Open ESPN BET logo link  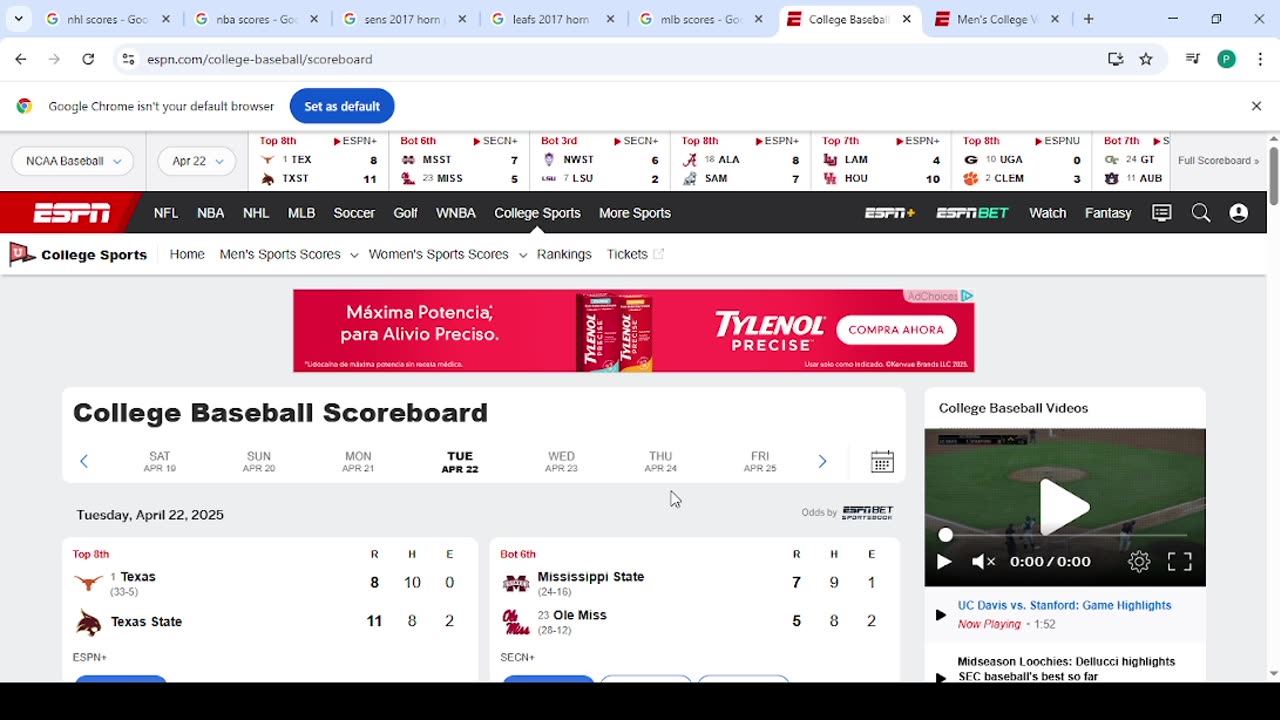pos(972,213)
